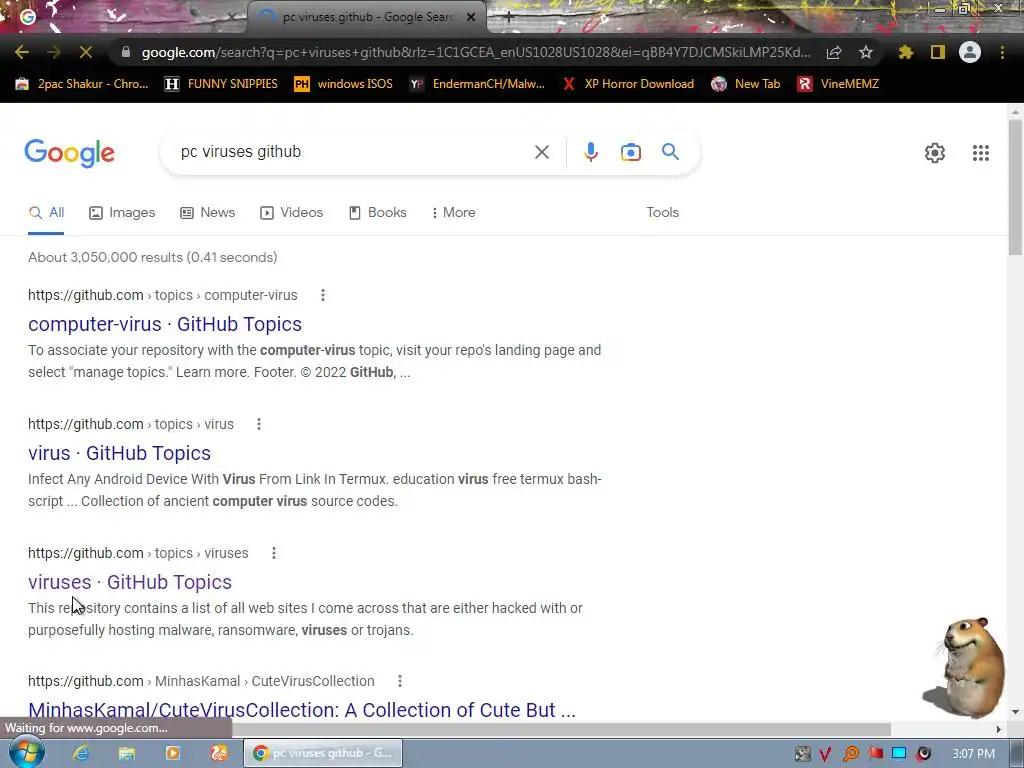The height and width of the screenshot is (768, 1024).
Task: Open the 2pac Shakur bookmark
Action: (x=82, y=84)
